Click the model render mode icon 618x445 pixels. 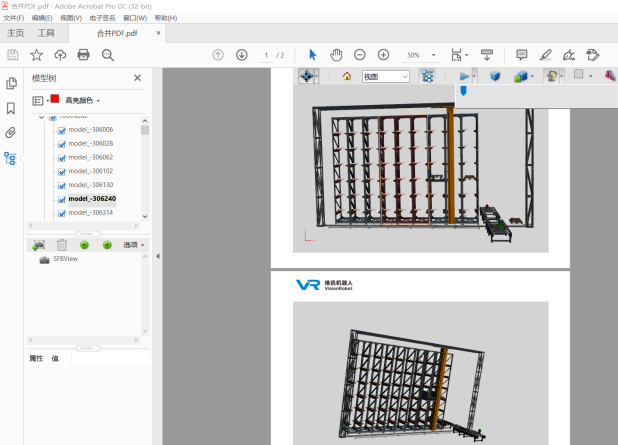(x=521, y=76)
